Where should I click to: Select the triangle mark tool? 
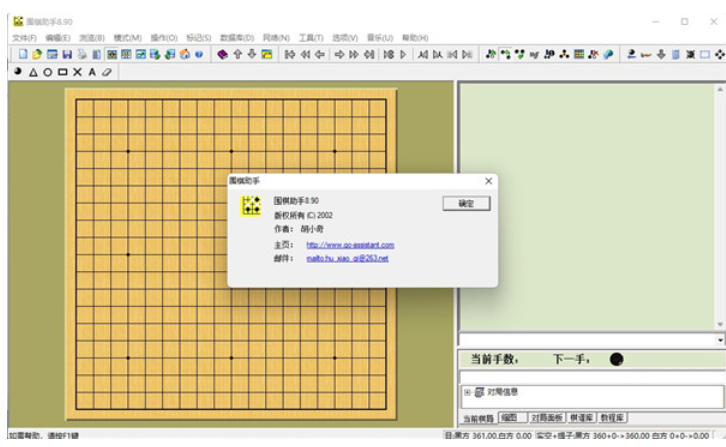coord(32,72)
